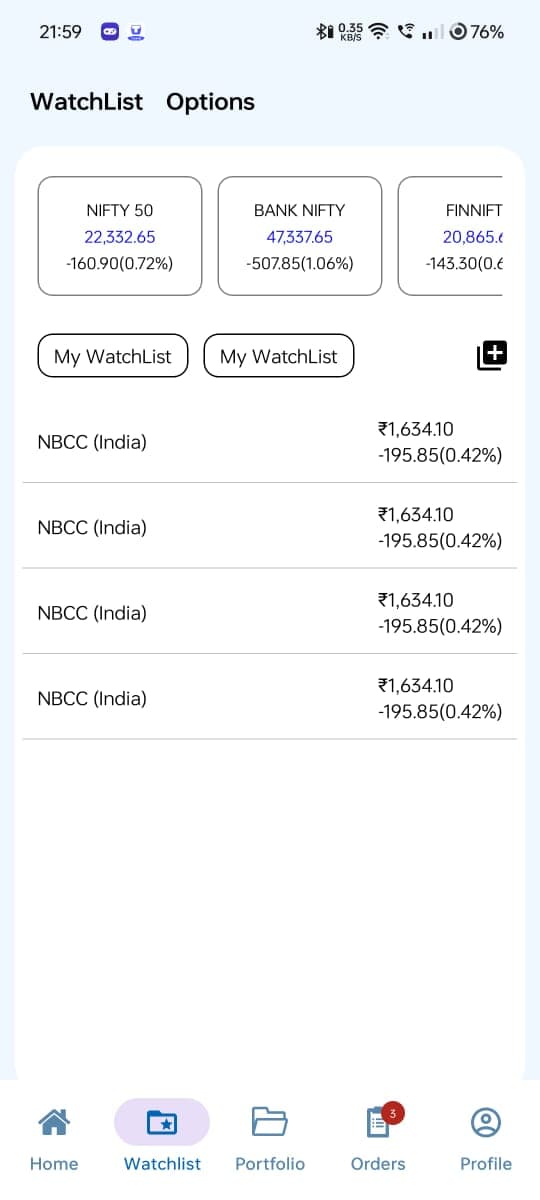Open the first NBCC (India) row

click(270, 442)
